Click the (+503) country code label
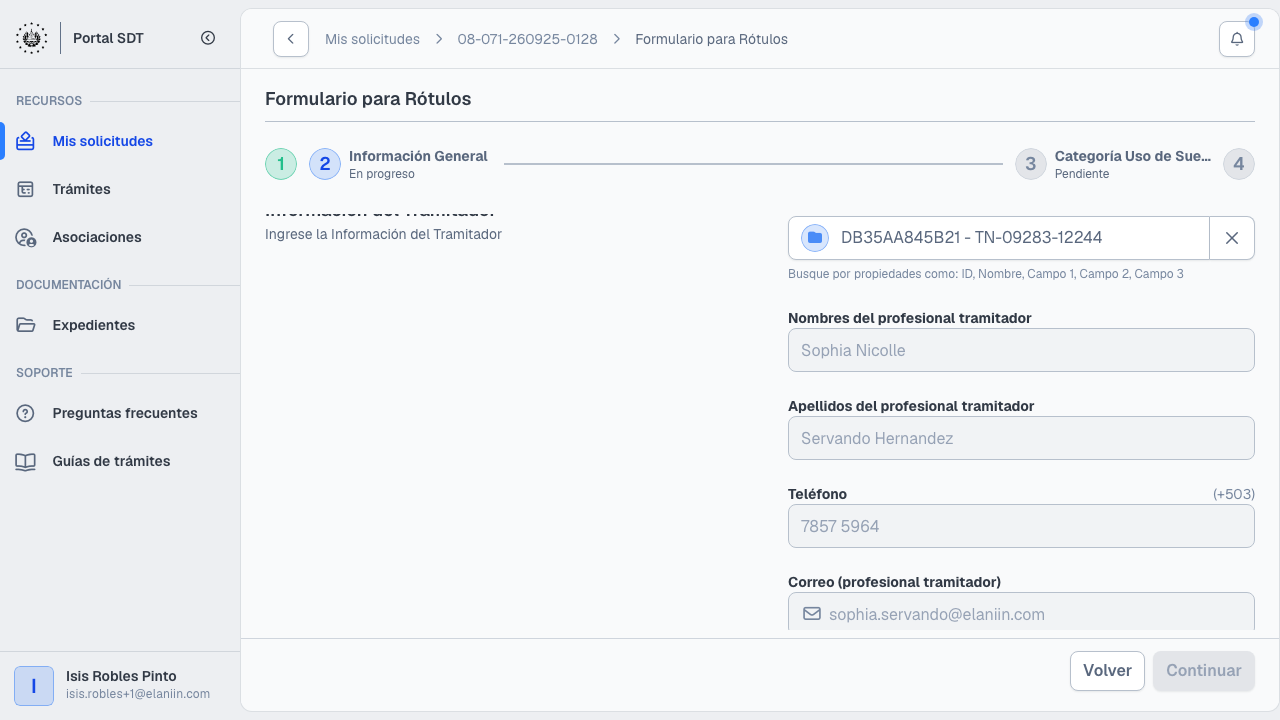 pos(1234,494)
